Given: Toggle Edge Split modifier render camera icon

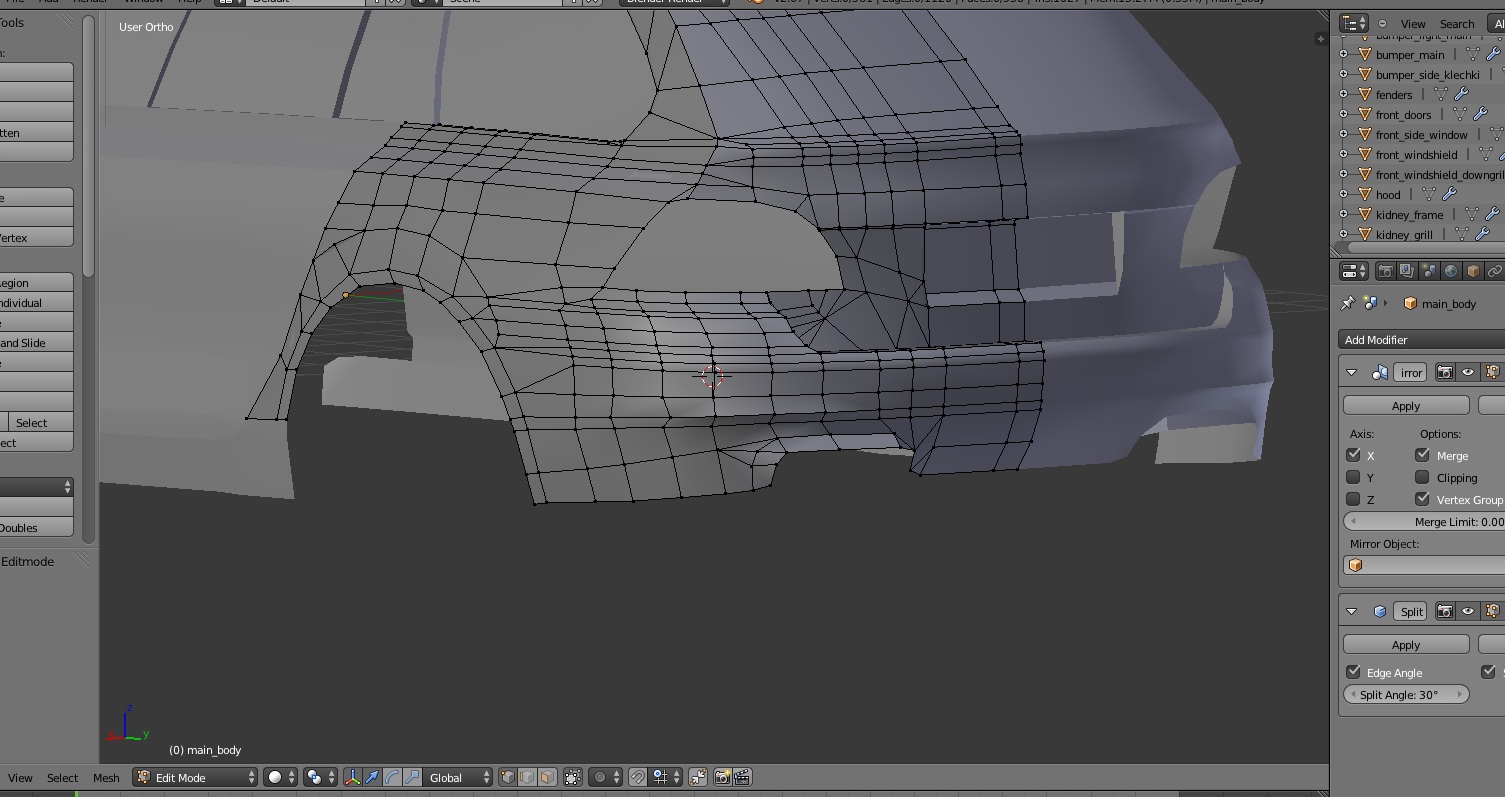Looking at the screenshot, I should 1444,611.
